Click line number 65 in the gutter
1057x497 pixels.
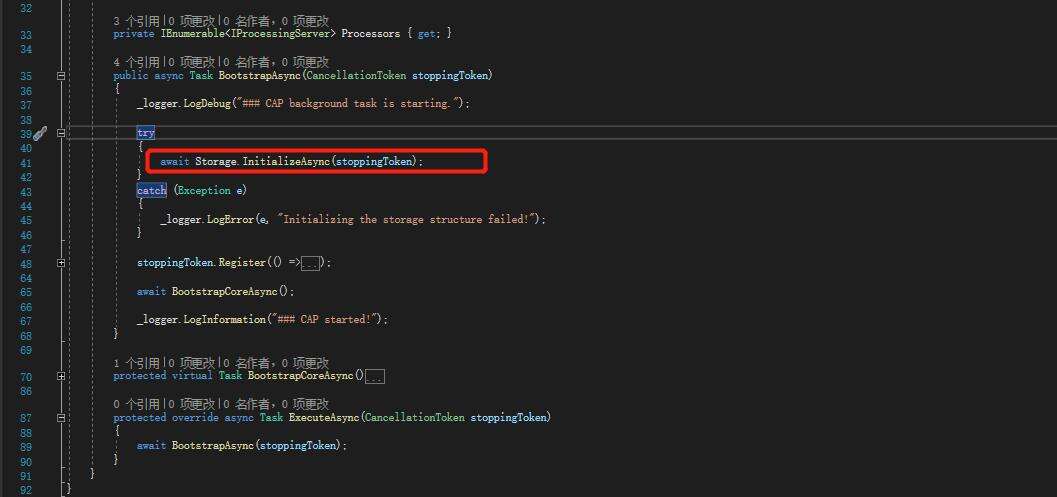click(x=25, y=292)
